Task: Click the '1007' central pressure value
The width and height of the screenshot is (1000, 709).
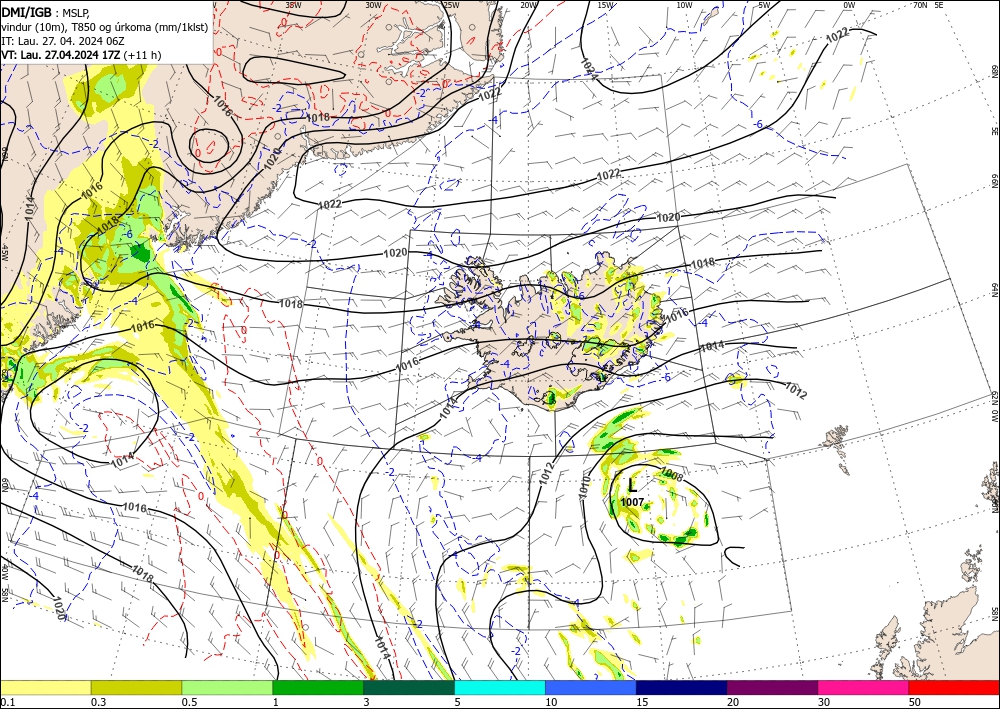Action: 632,502
